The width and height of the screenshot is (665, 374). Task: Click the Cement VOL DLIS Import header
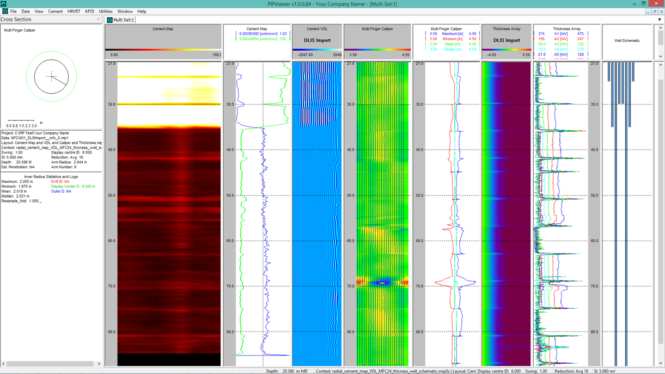coord(317,40)
